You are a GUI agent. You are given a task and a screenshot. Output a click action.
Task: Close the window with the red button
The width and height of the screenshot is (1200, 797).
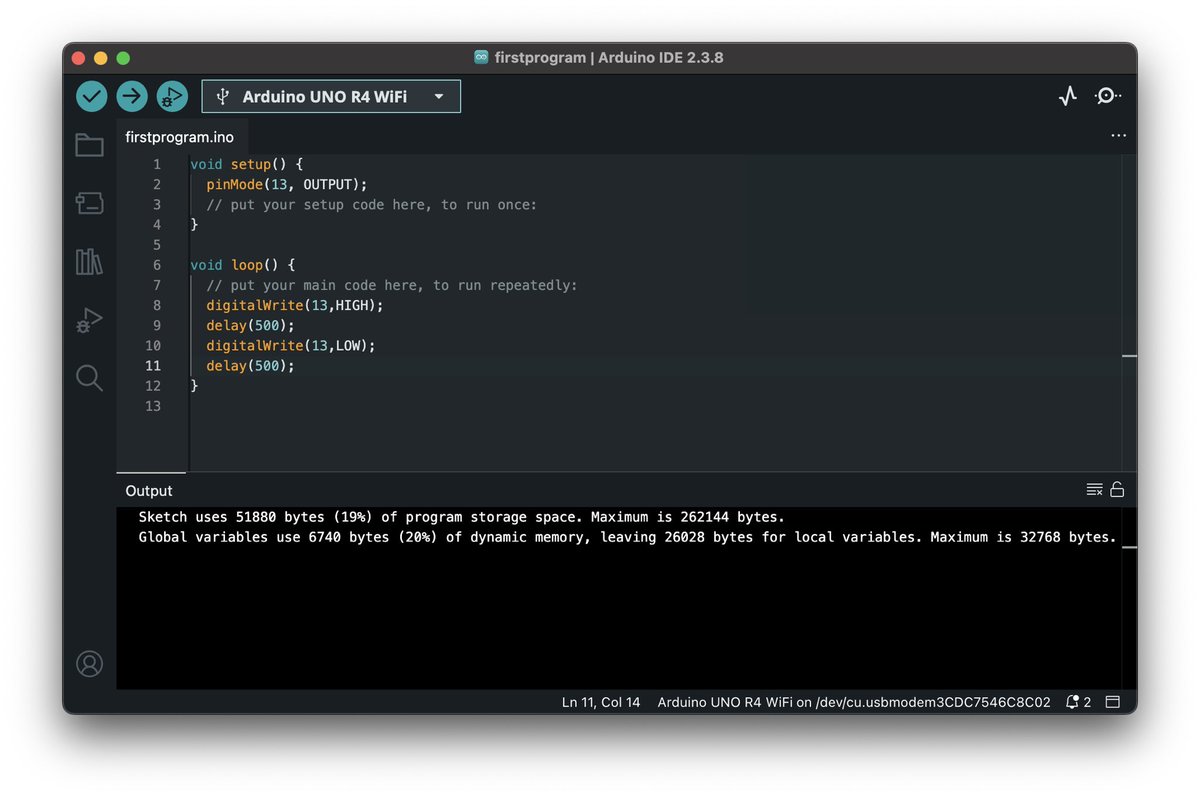tap(79, 58)
